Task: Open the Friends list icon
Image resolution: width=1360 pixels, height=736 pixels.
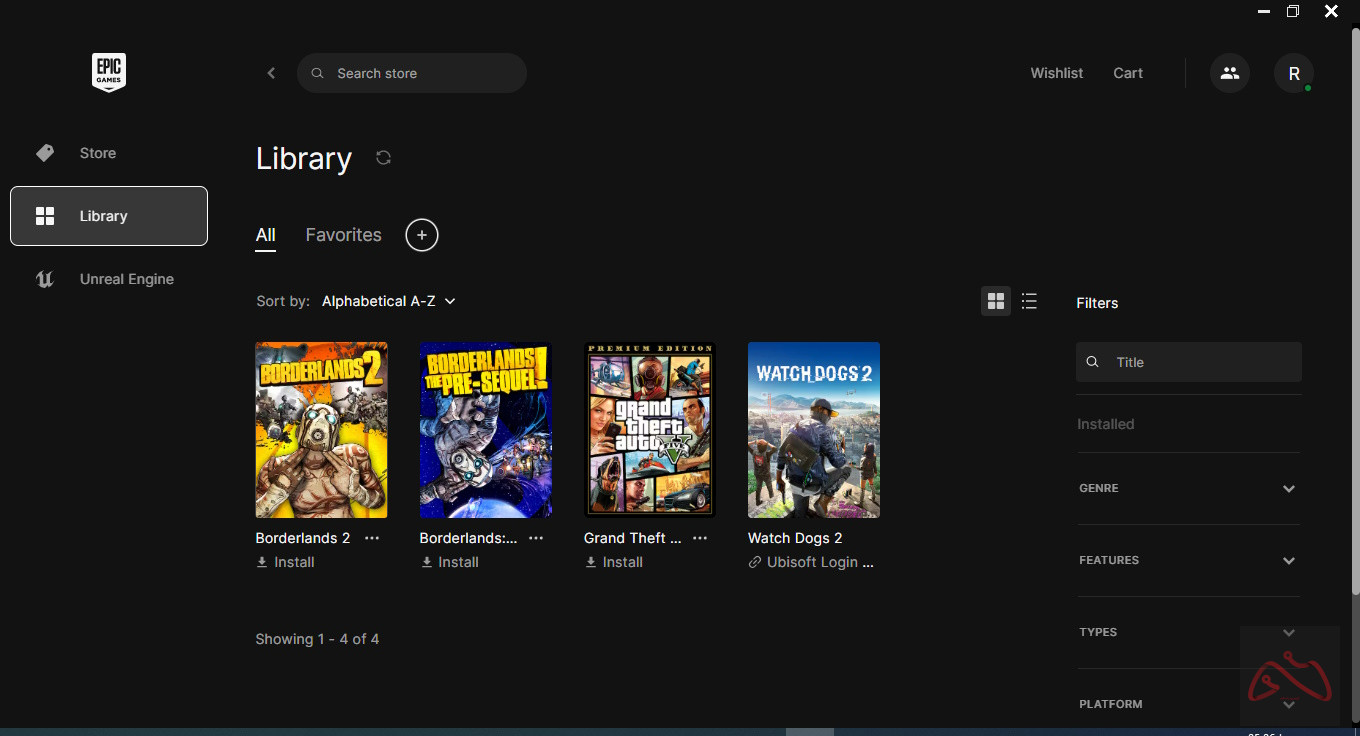Action: click(x=1229, y=73)
